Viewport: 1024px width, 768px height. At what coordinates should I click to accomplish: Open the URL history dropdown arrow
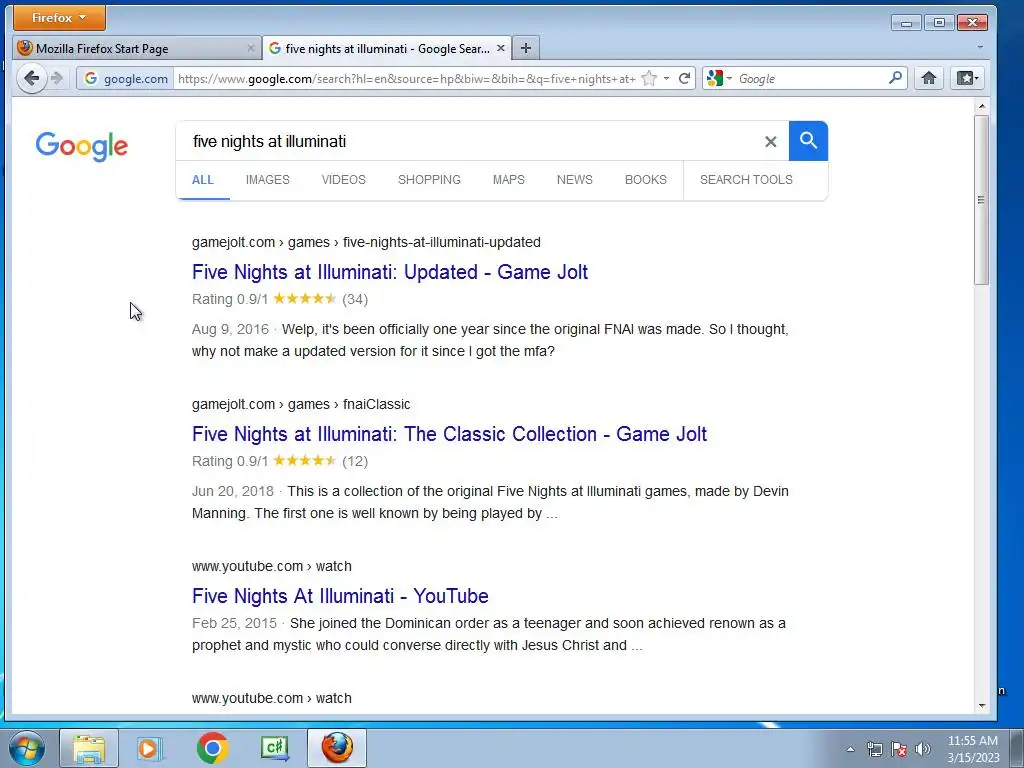coord(666,78)
